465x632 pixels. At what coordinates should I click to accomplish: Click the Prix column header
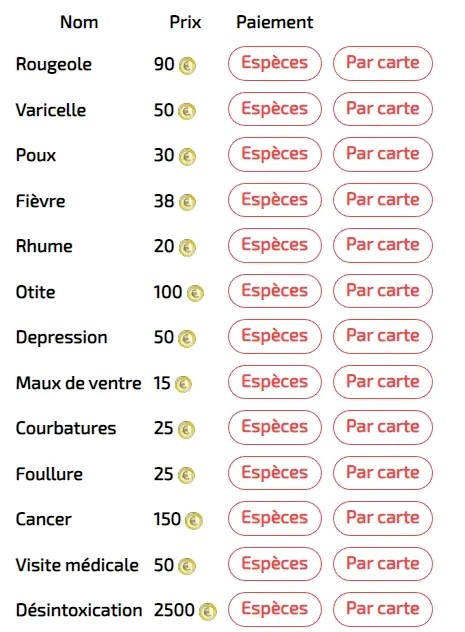185,22
